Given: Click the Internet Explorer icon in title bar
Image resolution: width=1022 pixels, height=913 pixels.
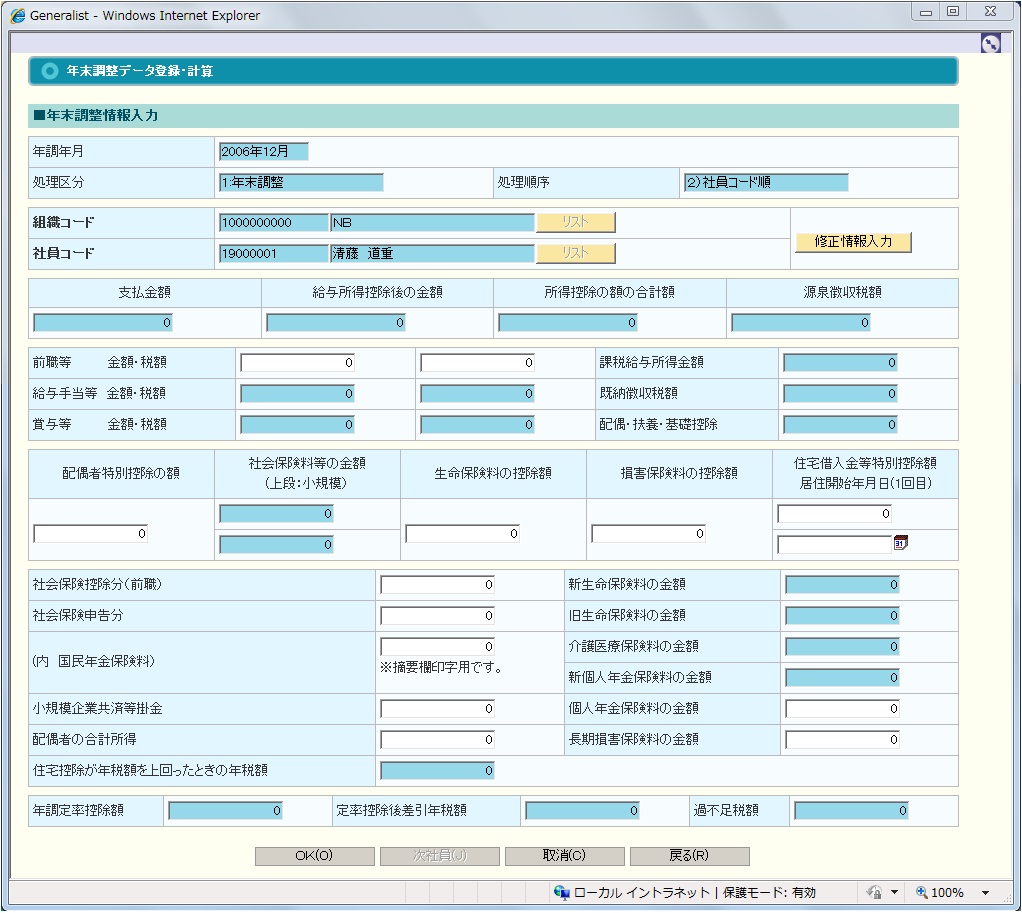Looking at the screenshot, I should pyautogui.click(x=17, y=15).
